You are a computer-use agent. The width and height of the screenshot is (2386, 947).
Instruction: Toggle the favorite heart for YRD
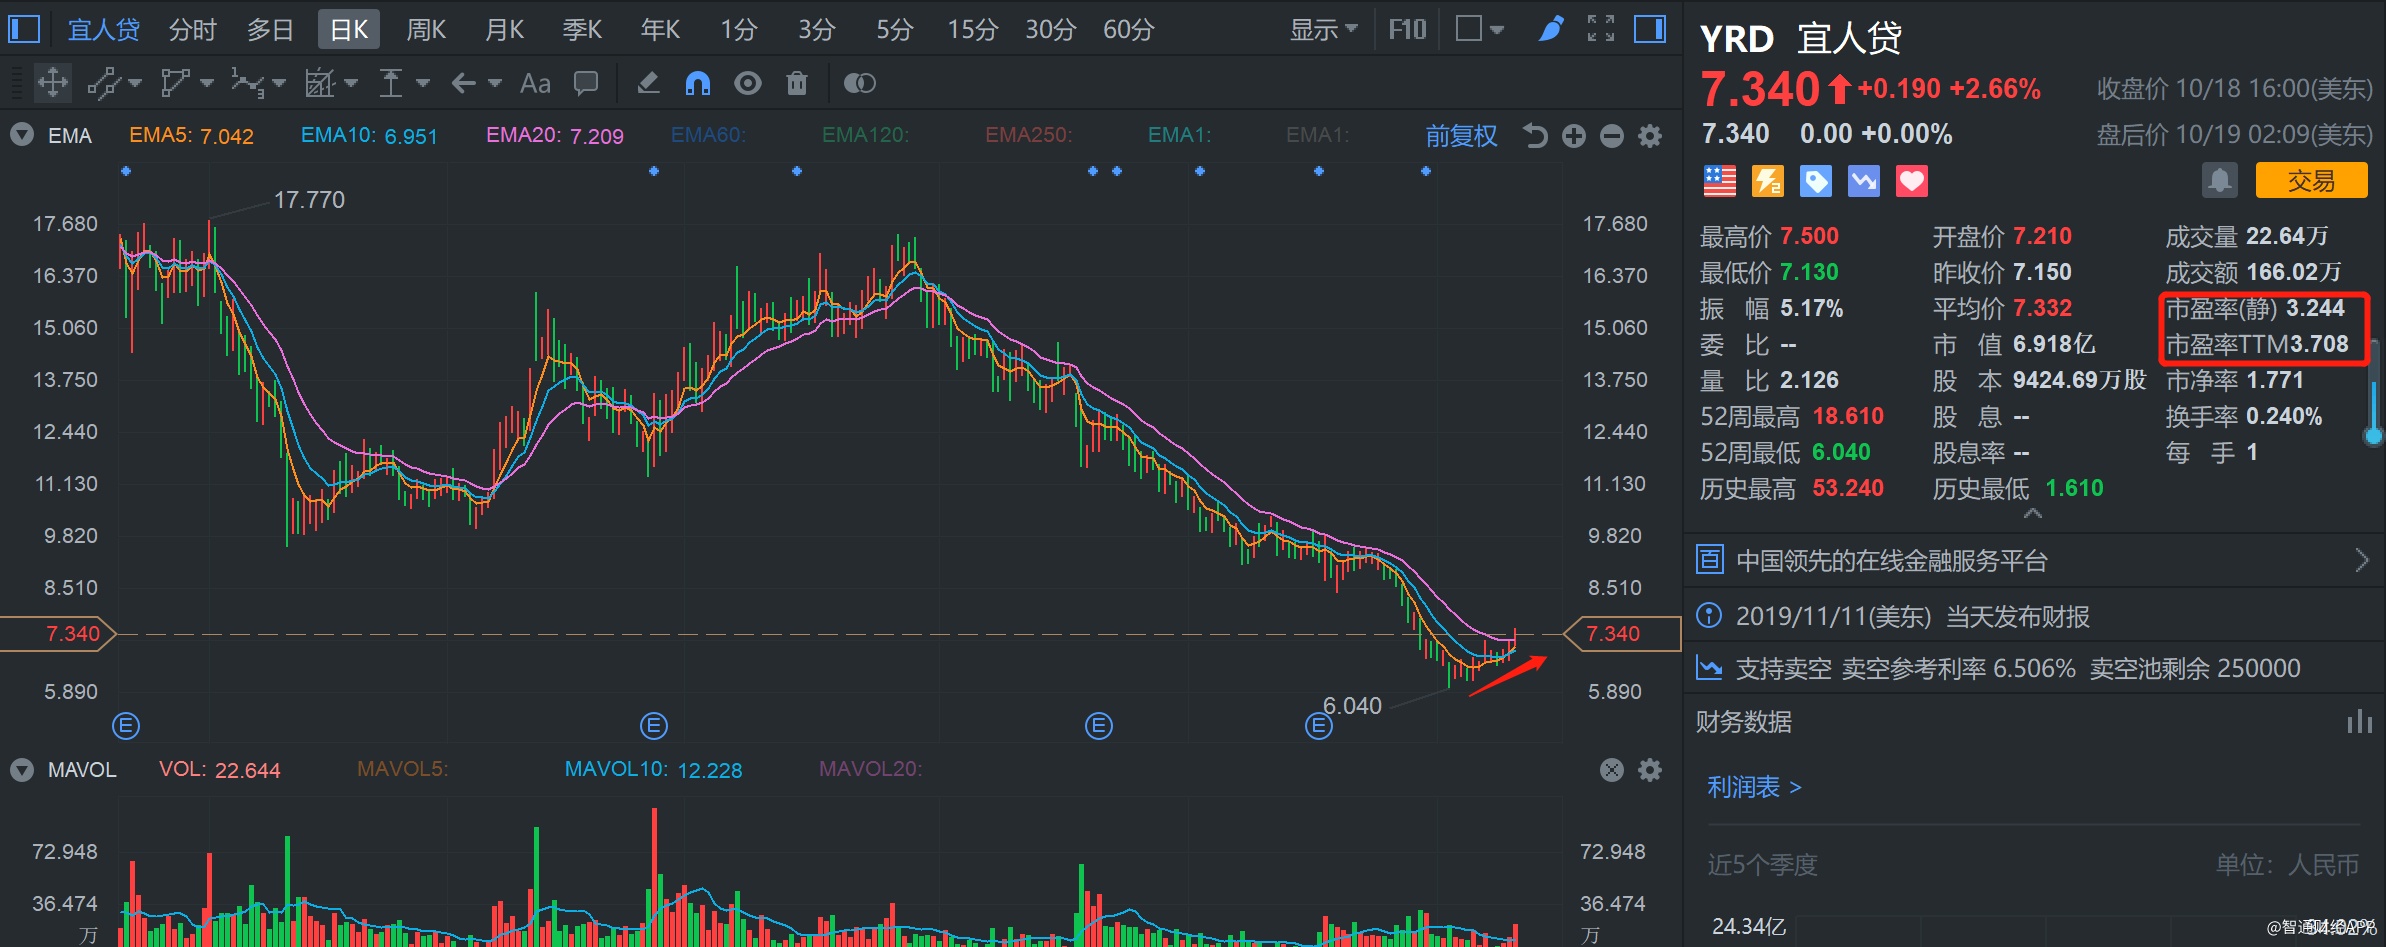tap(1912, 181)
